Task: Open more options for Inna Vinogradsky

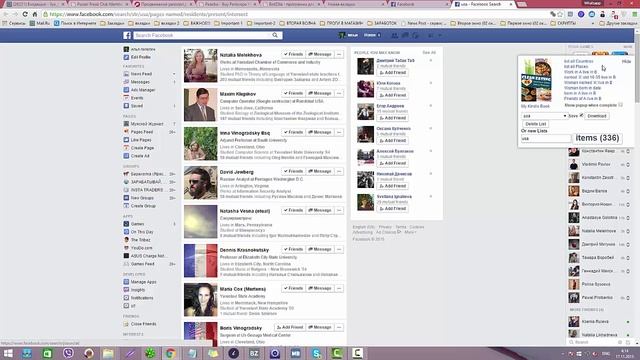Action: point(339,132)
